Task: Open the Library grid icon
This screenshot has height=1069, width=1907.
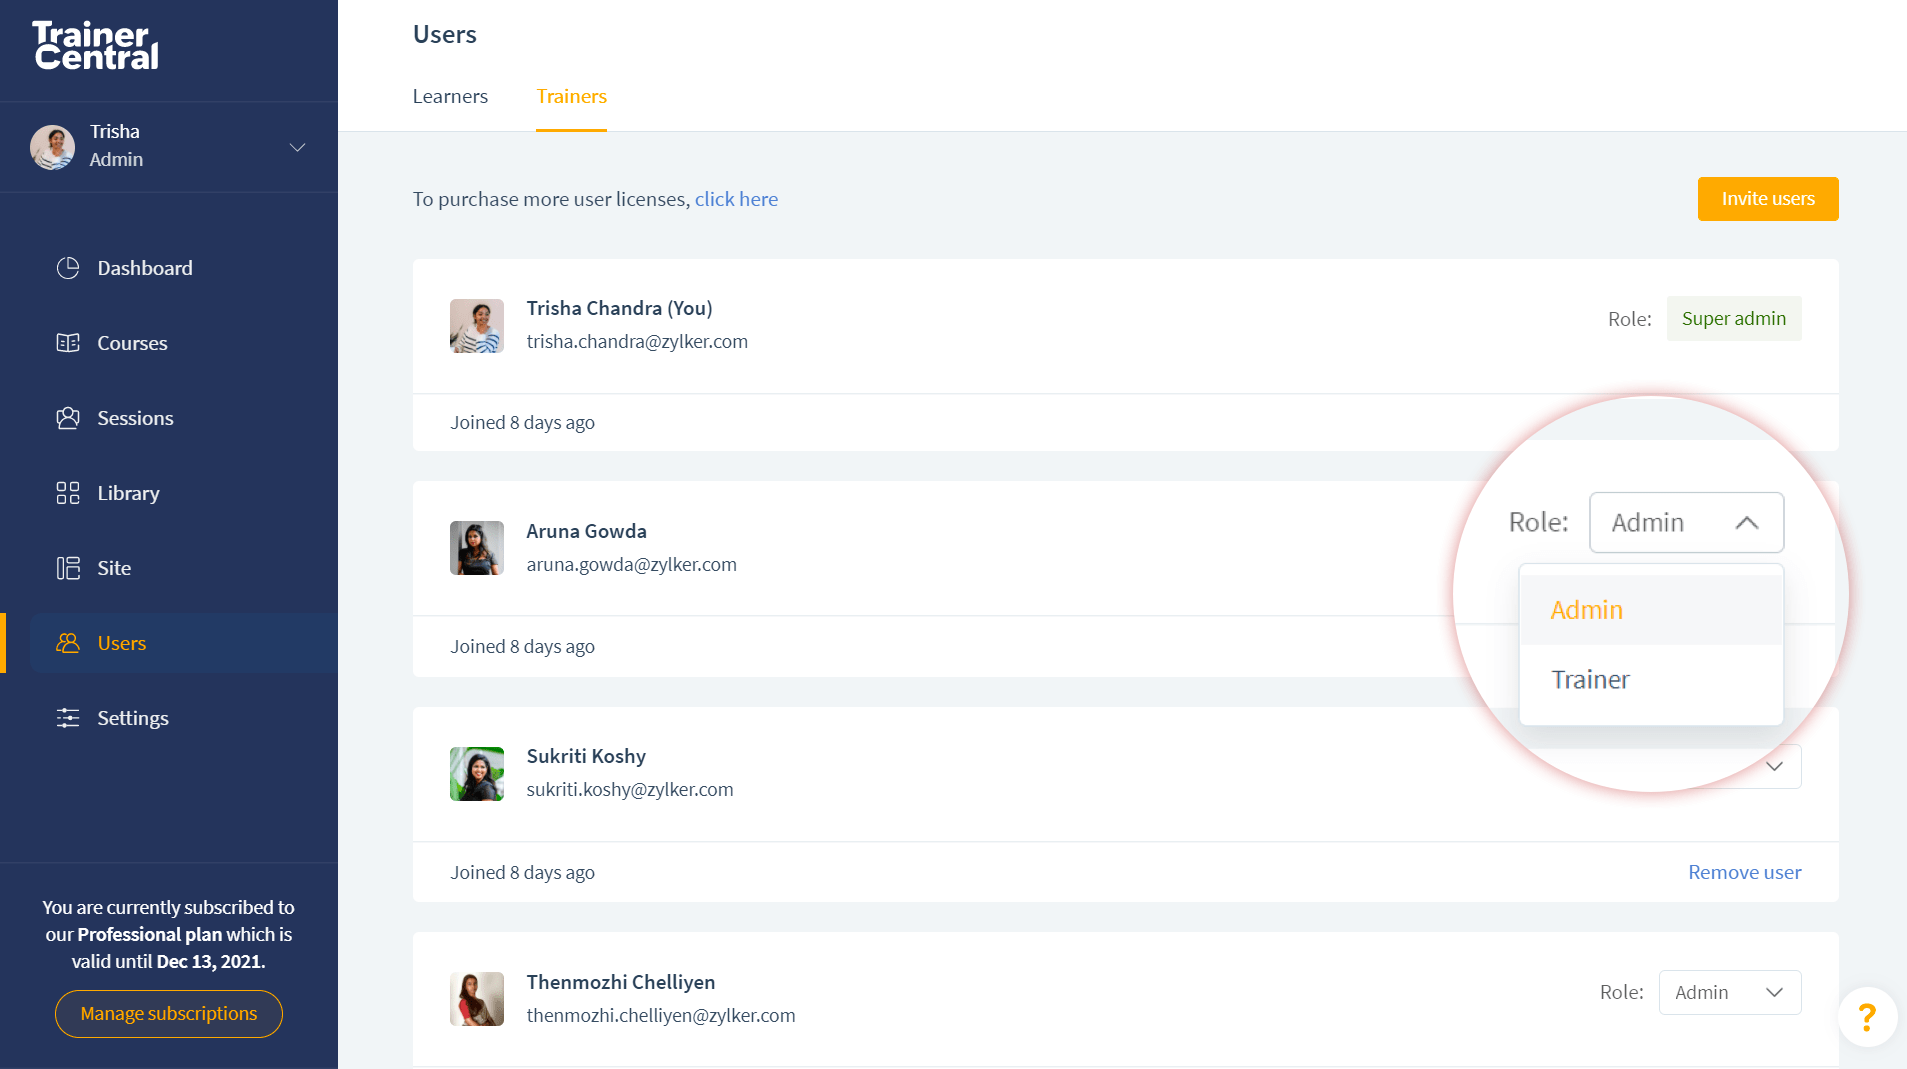Action: tap(68, 493)
